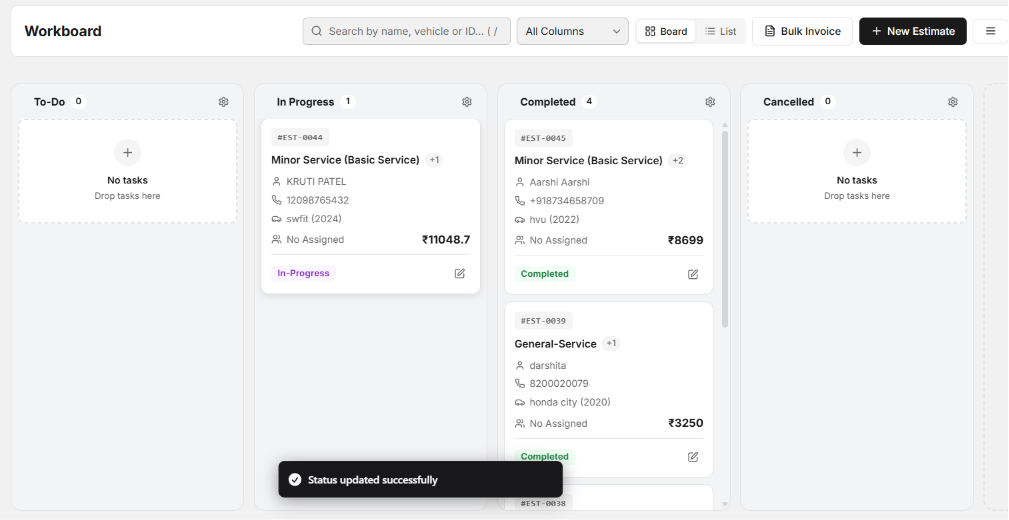Click assignee icon in EST-0044 card
1009x520 pixels.
point(277,239)
